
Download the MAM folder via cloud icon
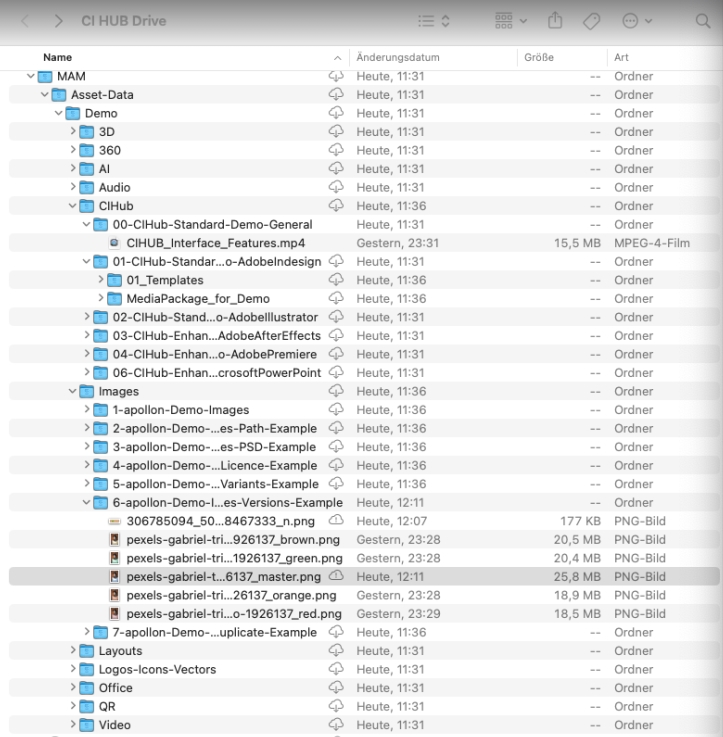click(336, 76)
